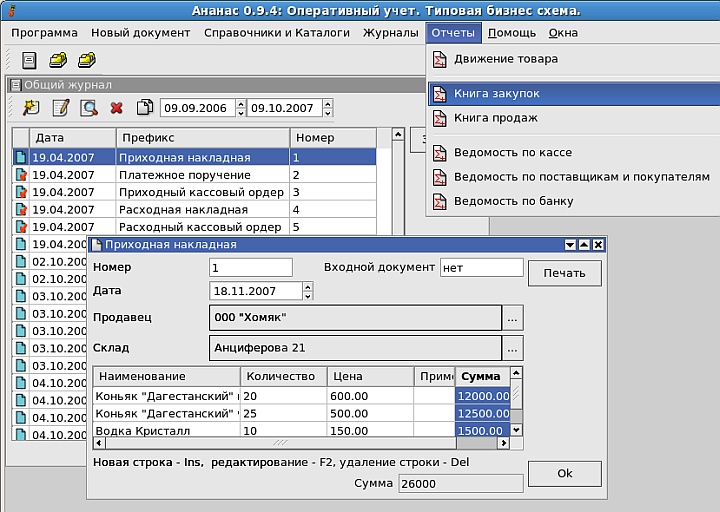Select the Платежное поручение journal row
720x512 pixels.
tap(195, 175)
